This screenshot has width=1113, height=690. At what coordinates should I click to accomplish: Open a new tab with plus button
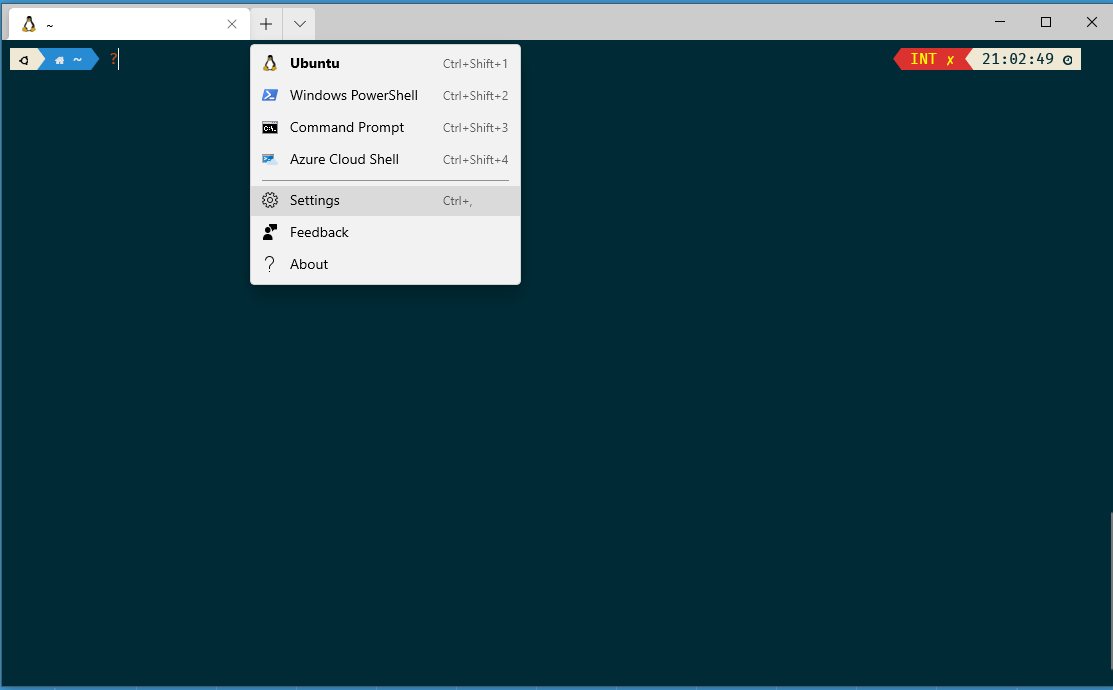(266, 24)
